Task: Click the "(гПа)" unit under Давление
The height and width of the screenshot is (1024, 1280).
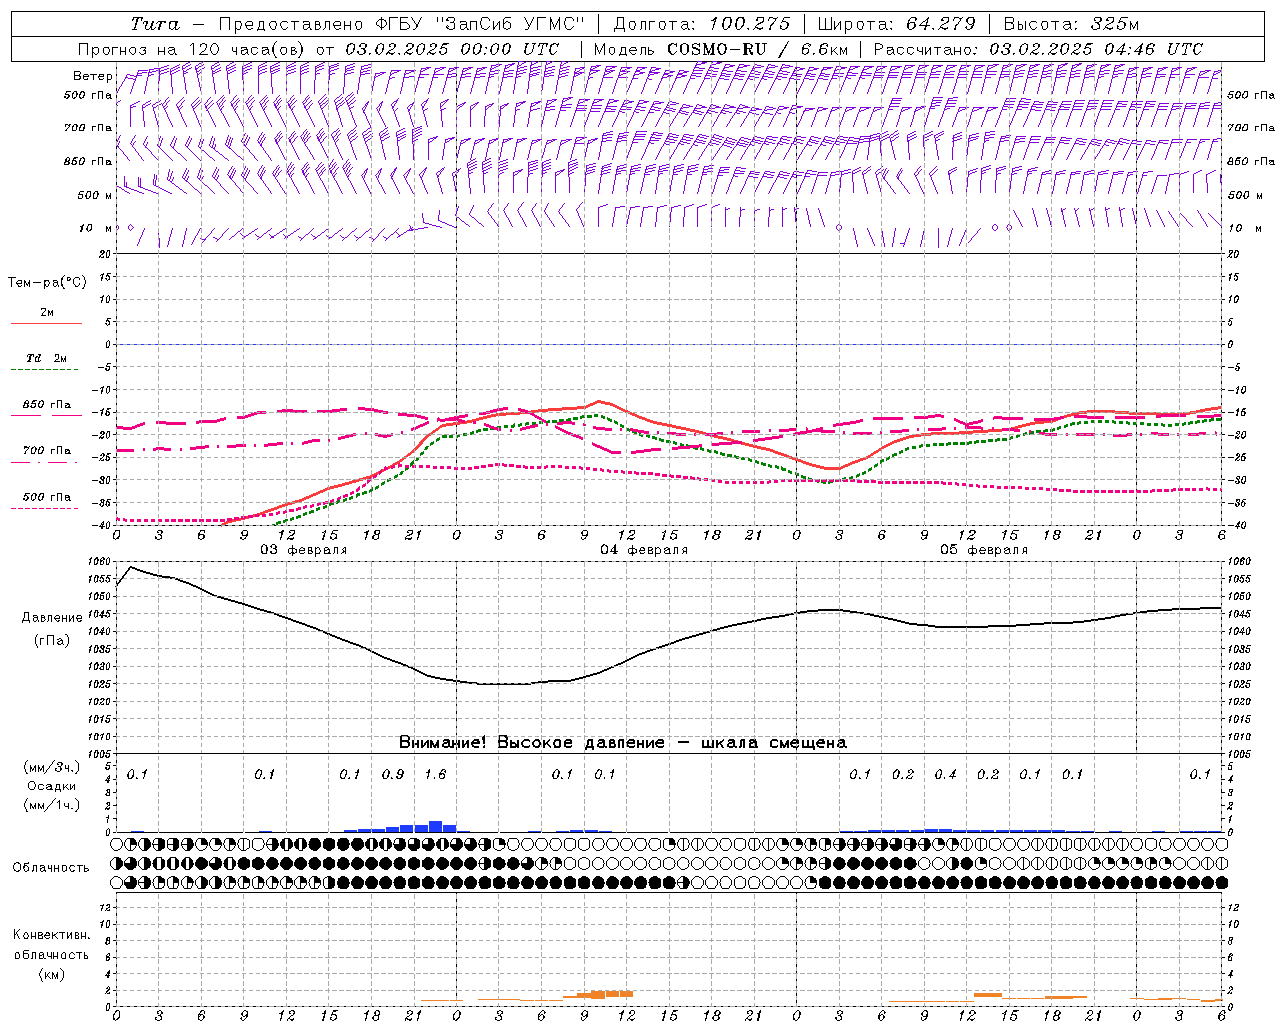Action: point(51,641)
